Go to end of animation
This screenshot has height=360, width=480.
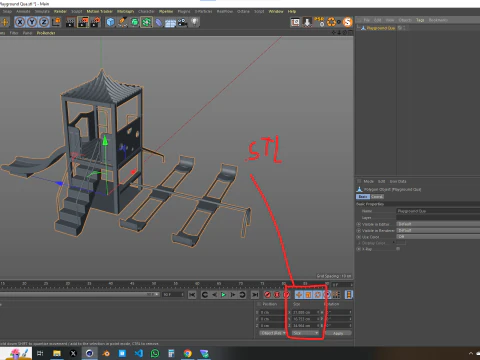(x=255, y=295)
